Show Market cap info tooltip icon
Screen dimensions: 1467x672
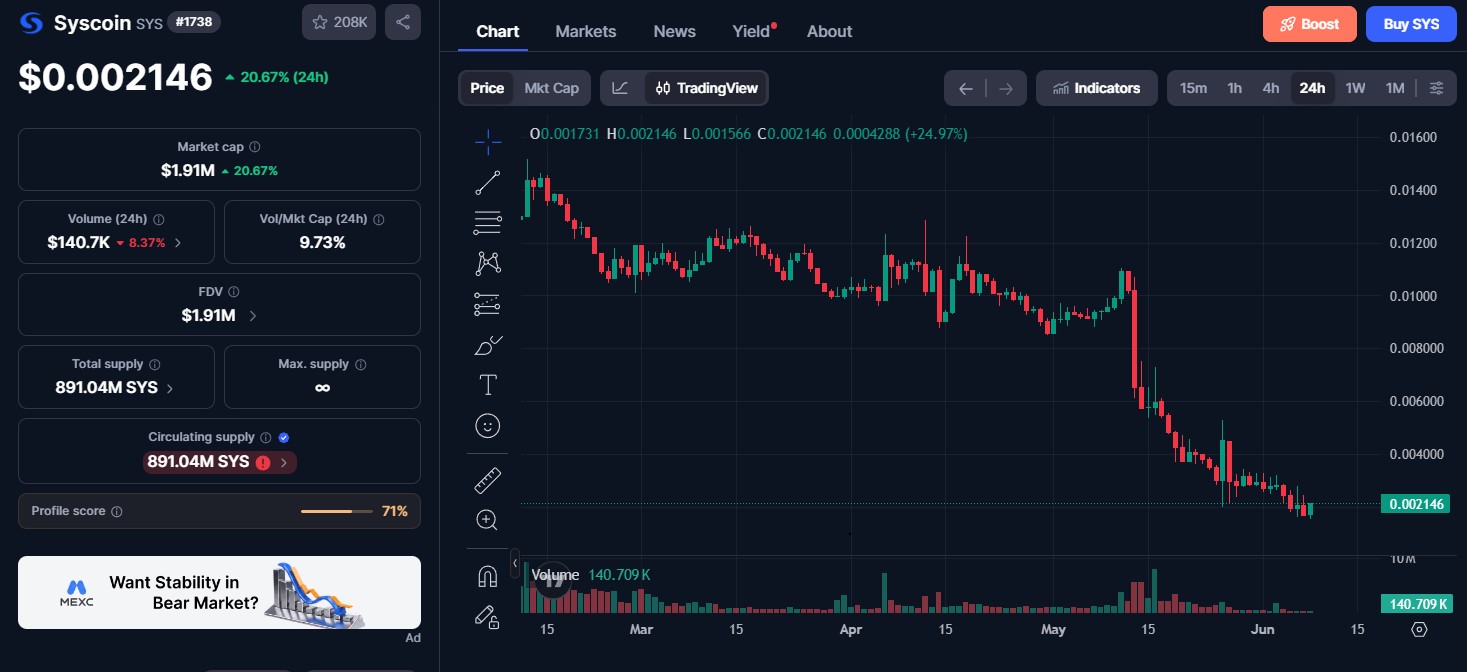pos(255,147)
